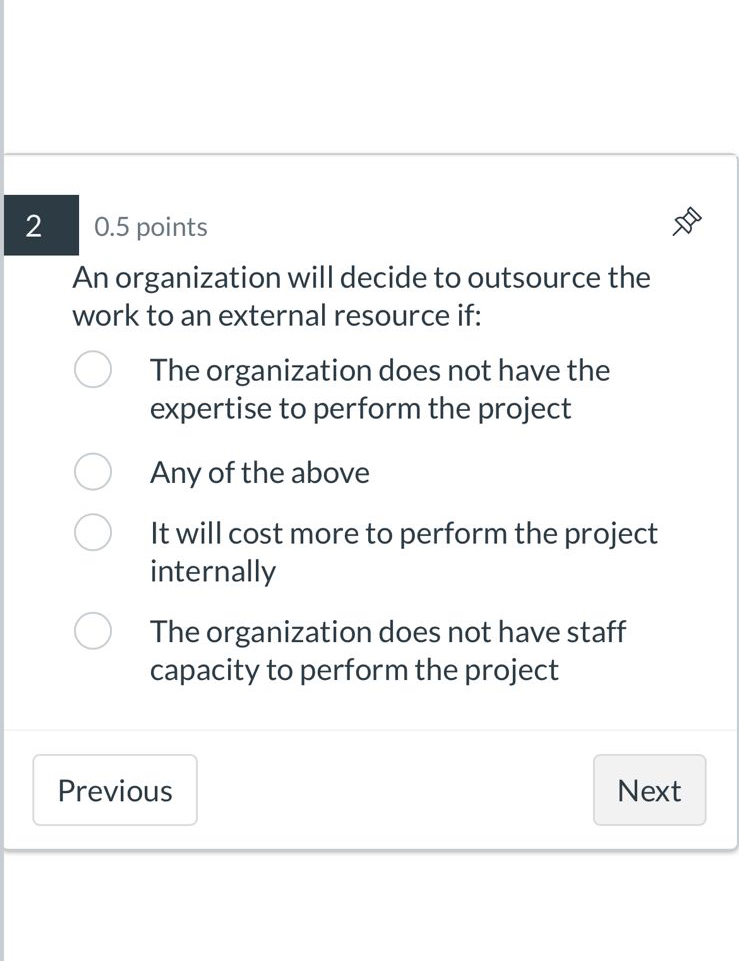The image size is (739, 961).
Task: Choose 'The organization does not have the expertise' option
Action: (92, 369)
